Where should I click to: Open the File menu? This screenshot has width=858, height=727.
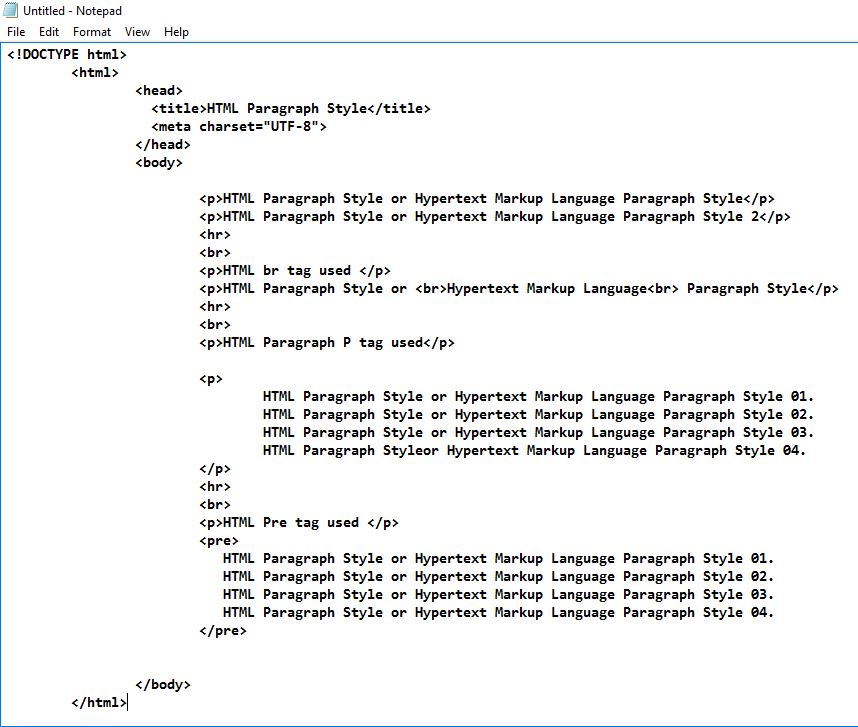[x=16, y=31]
